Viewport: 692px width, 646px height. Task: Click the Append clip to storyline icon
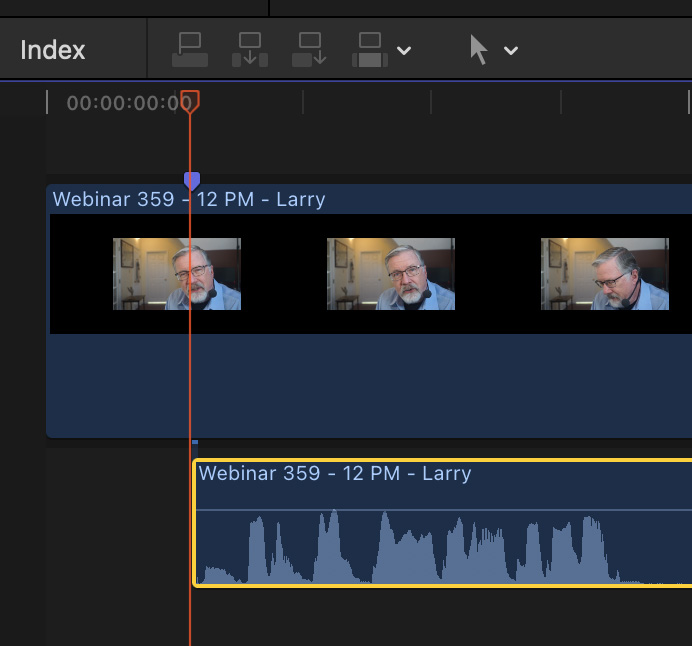point(310,49)
